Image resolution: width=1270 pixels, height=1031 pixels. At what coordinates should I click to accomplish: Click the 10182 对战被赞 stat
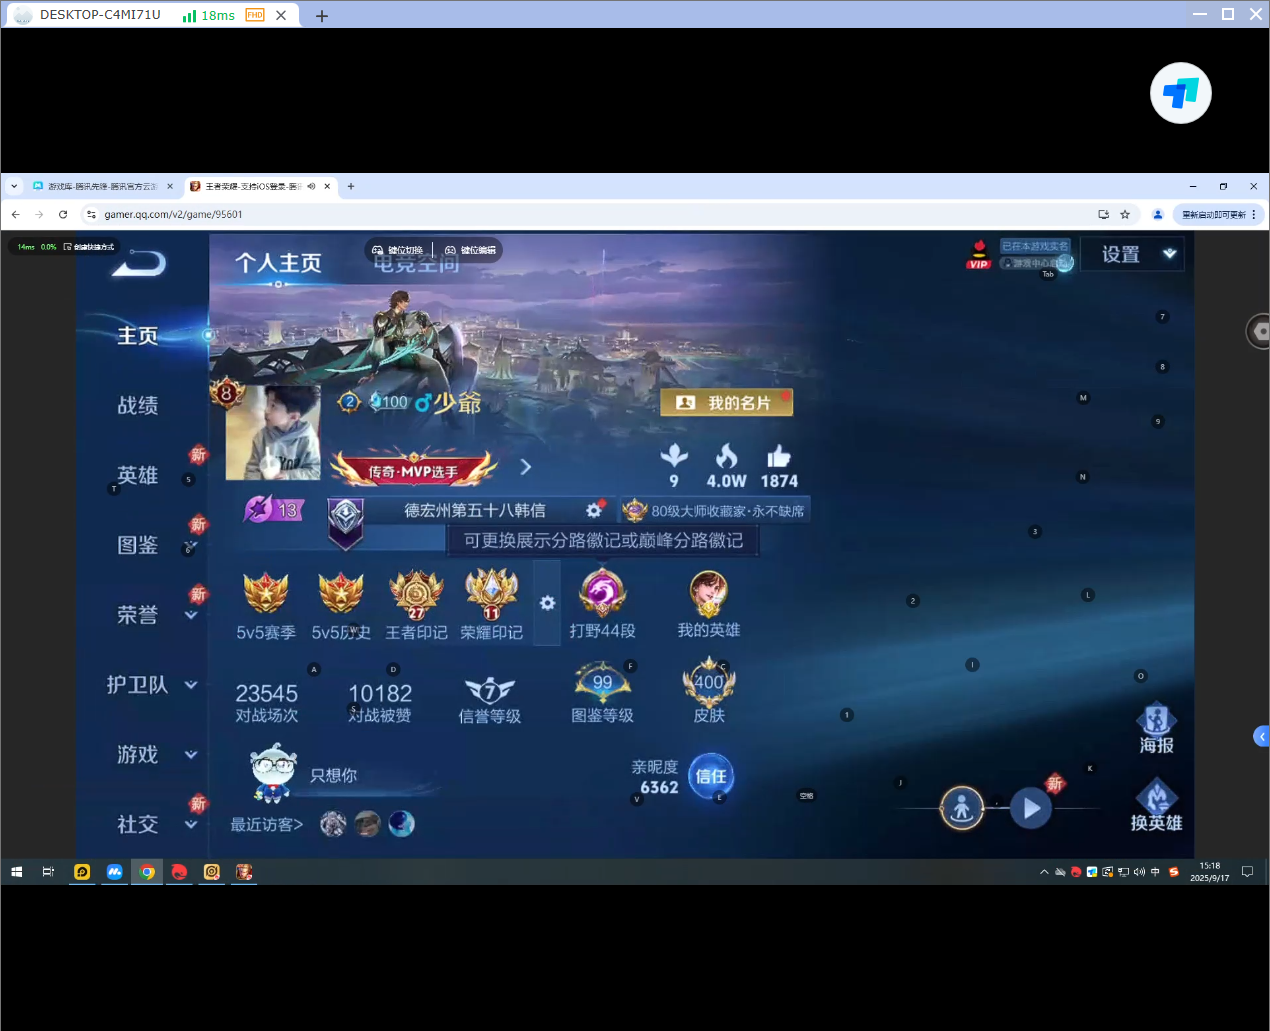380,702
